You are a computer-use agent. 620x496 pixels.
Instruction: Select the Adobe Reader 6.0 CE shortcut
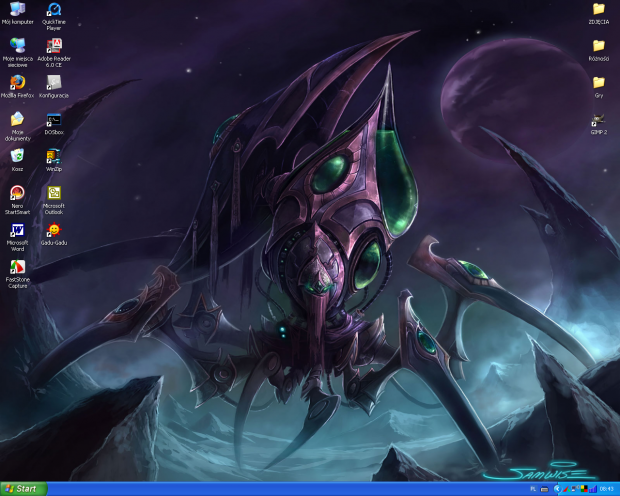(x=54, y=53)
